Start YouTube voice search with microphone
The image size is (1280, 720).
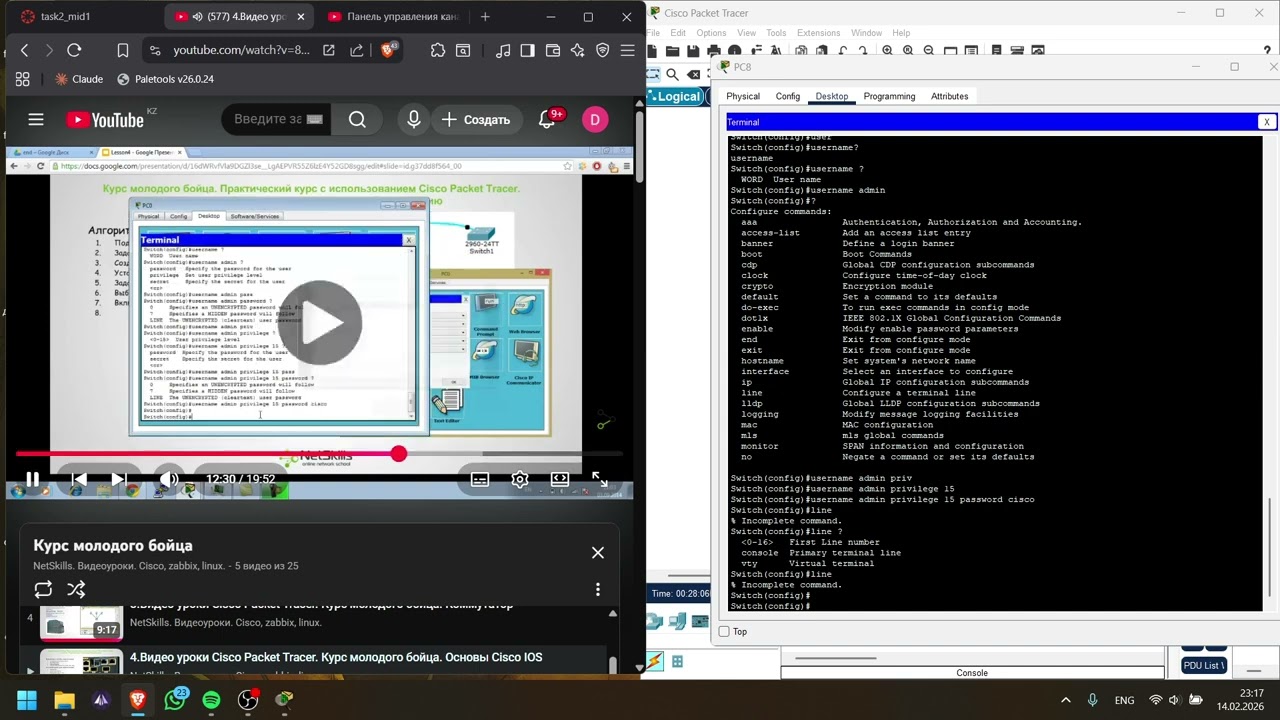coord(414,120)
